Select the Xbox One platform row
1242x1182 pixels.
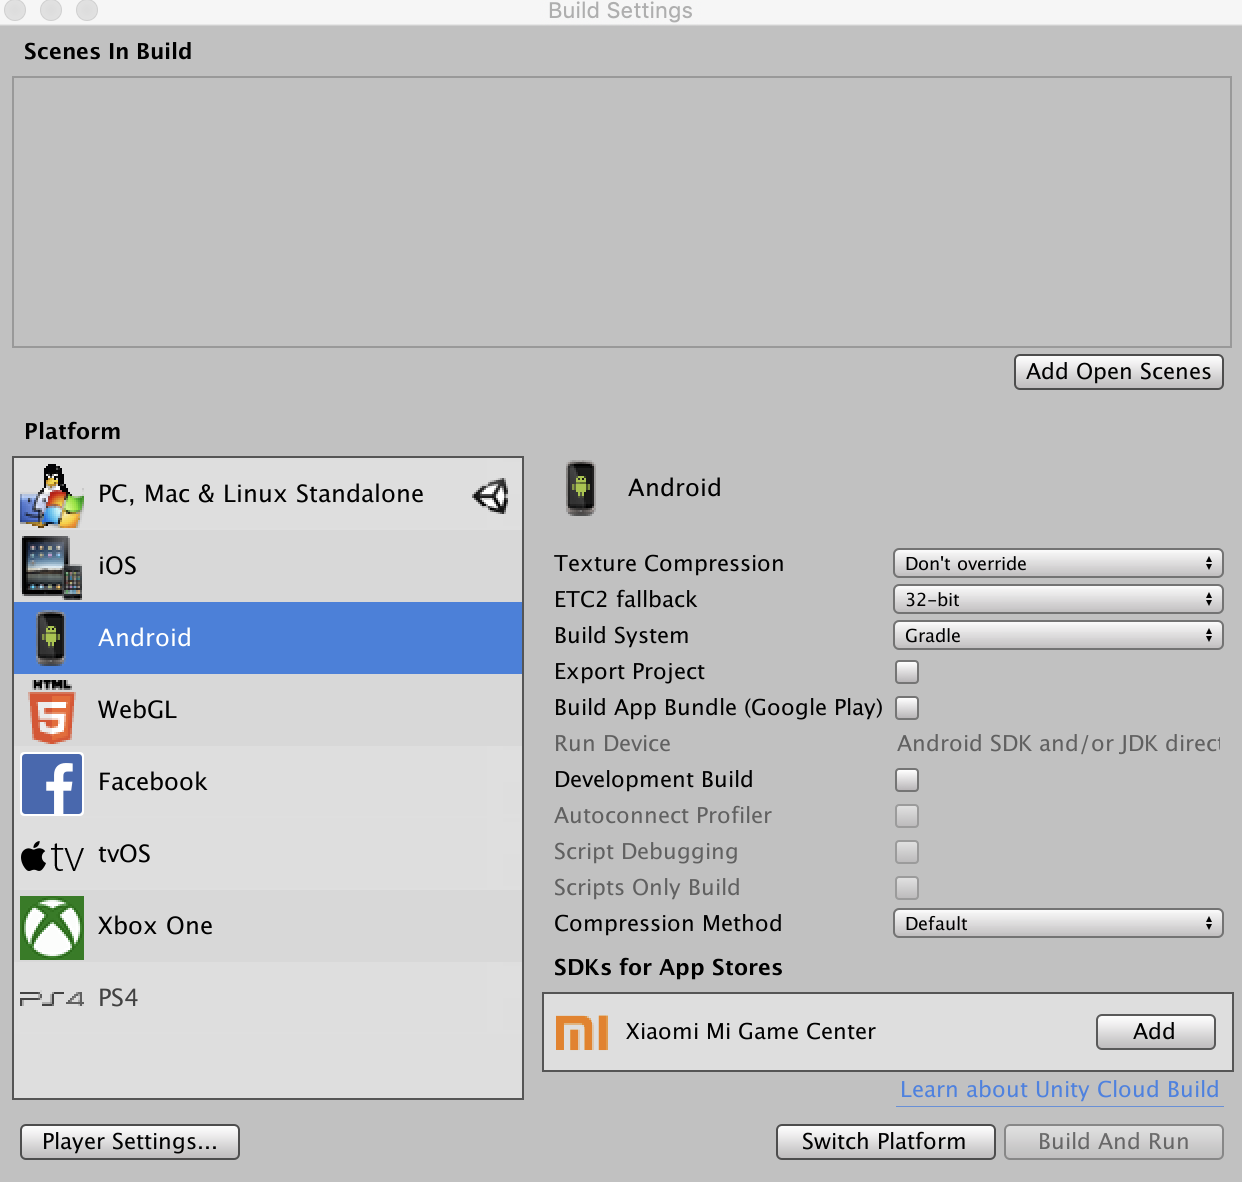(x=268, y=926)
